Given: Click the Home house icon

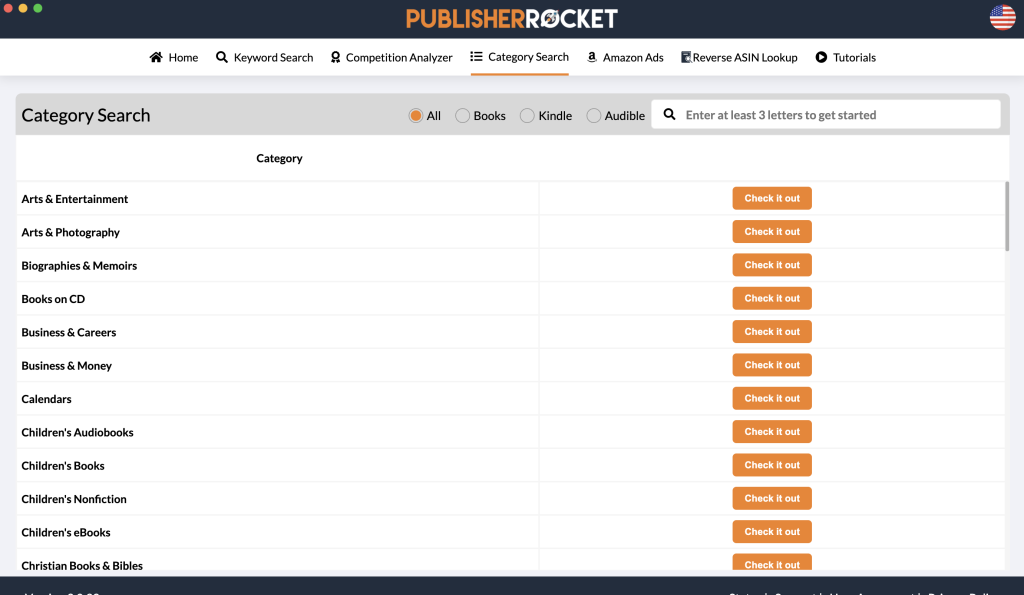Looking at the screenshot, I should point(156,58).
